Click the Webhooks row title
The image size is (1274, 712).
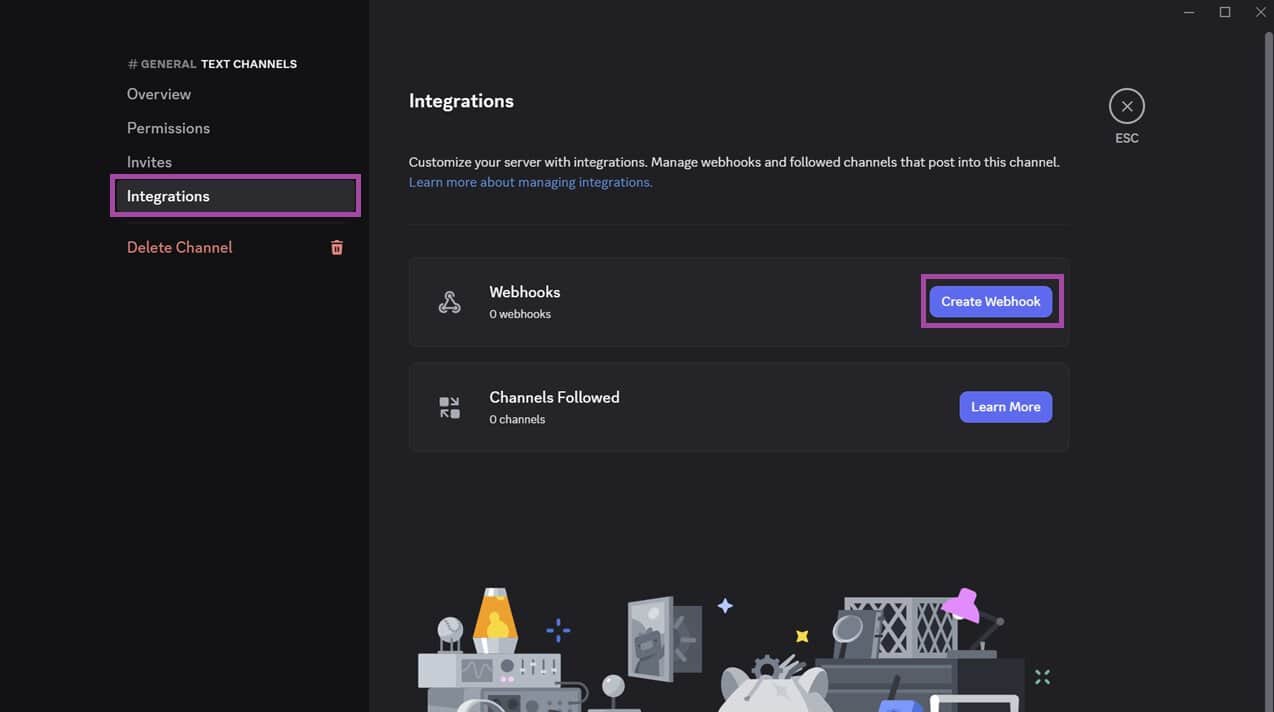(524, 292)
